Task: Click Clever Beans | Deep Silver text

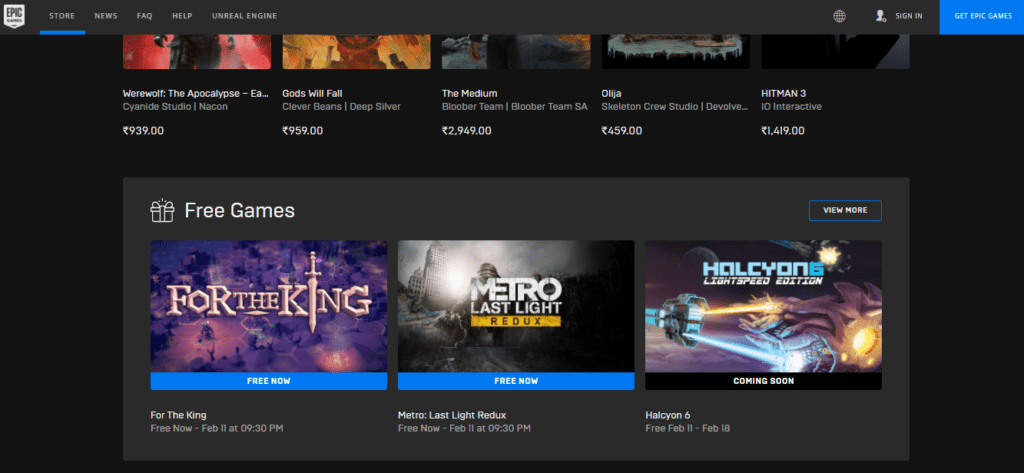Action: pos(342,106)
